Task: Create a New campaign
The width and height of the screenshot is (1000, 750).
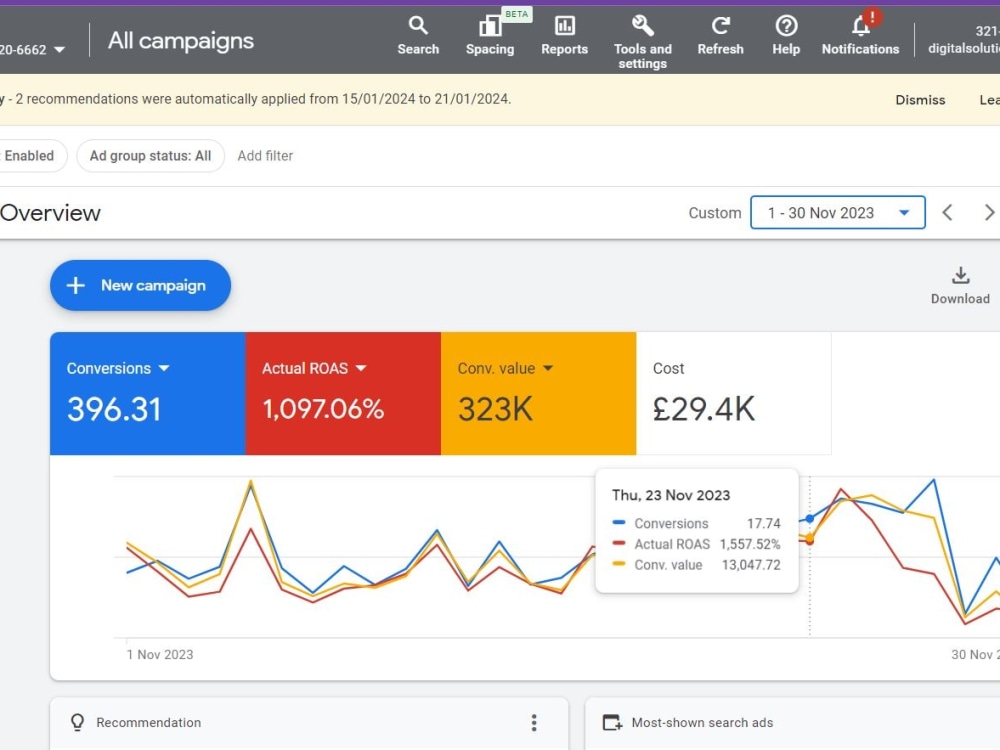Action: (140, 285)
